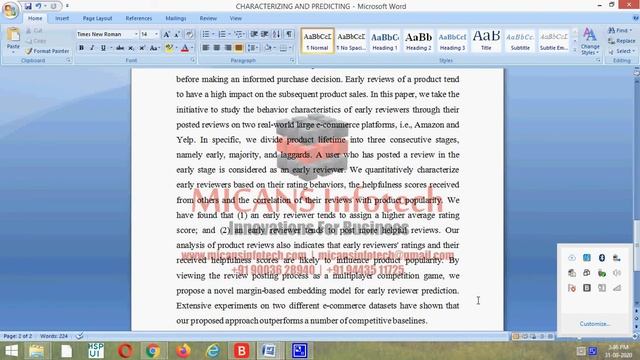Open Change Styles
640x360 pixels.
[x=590, y=42]
